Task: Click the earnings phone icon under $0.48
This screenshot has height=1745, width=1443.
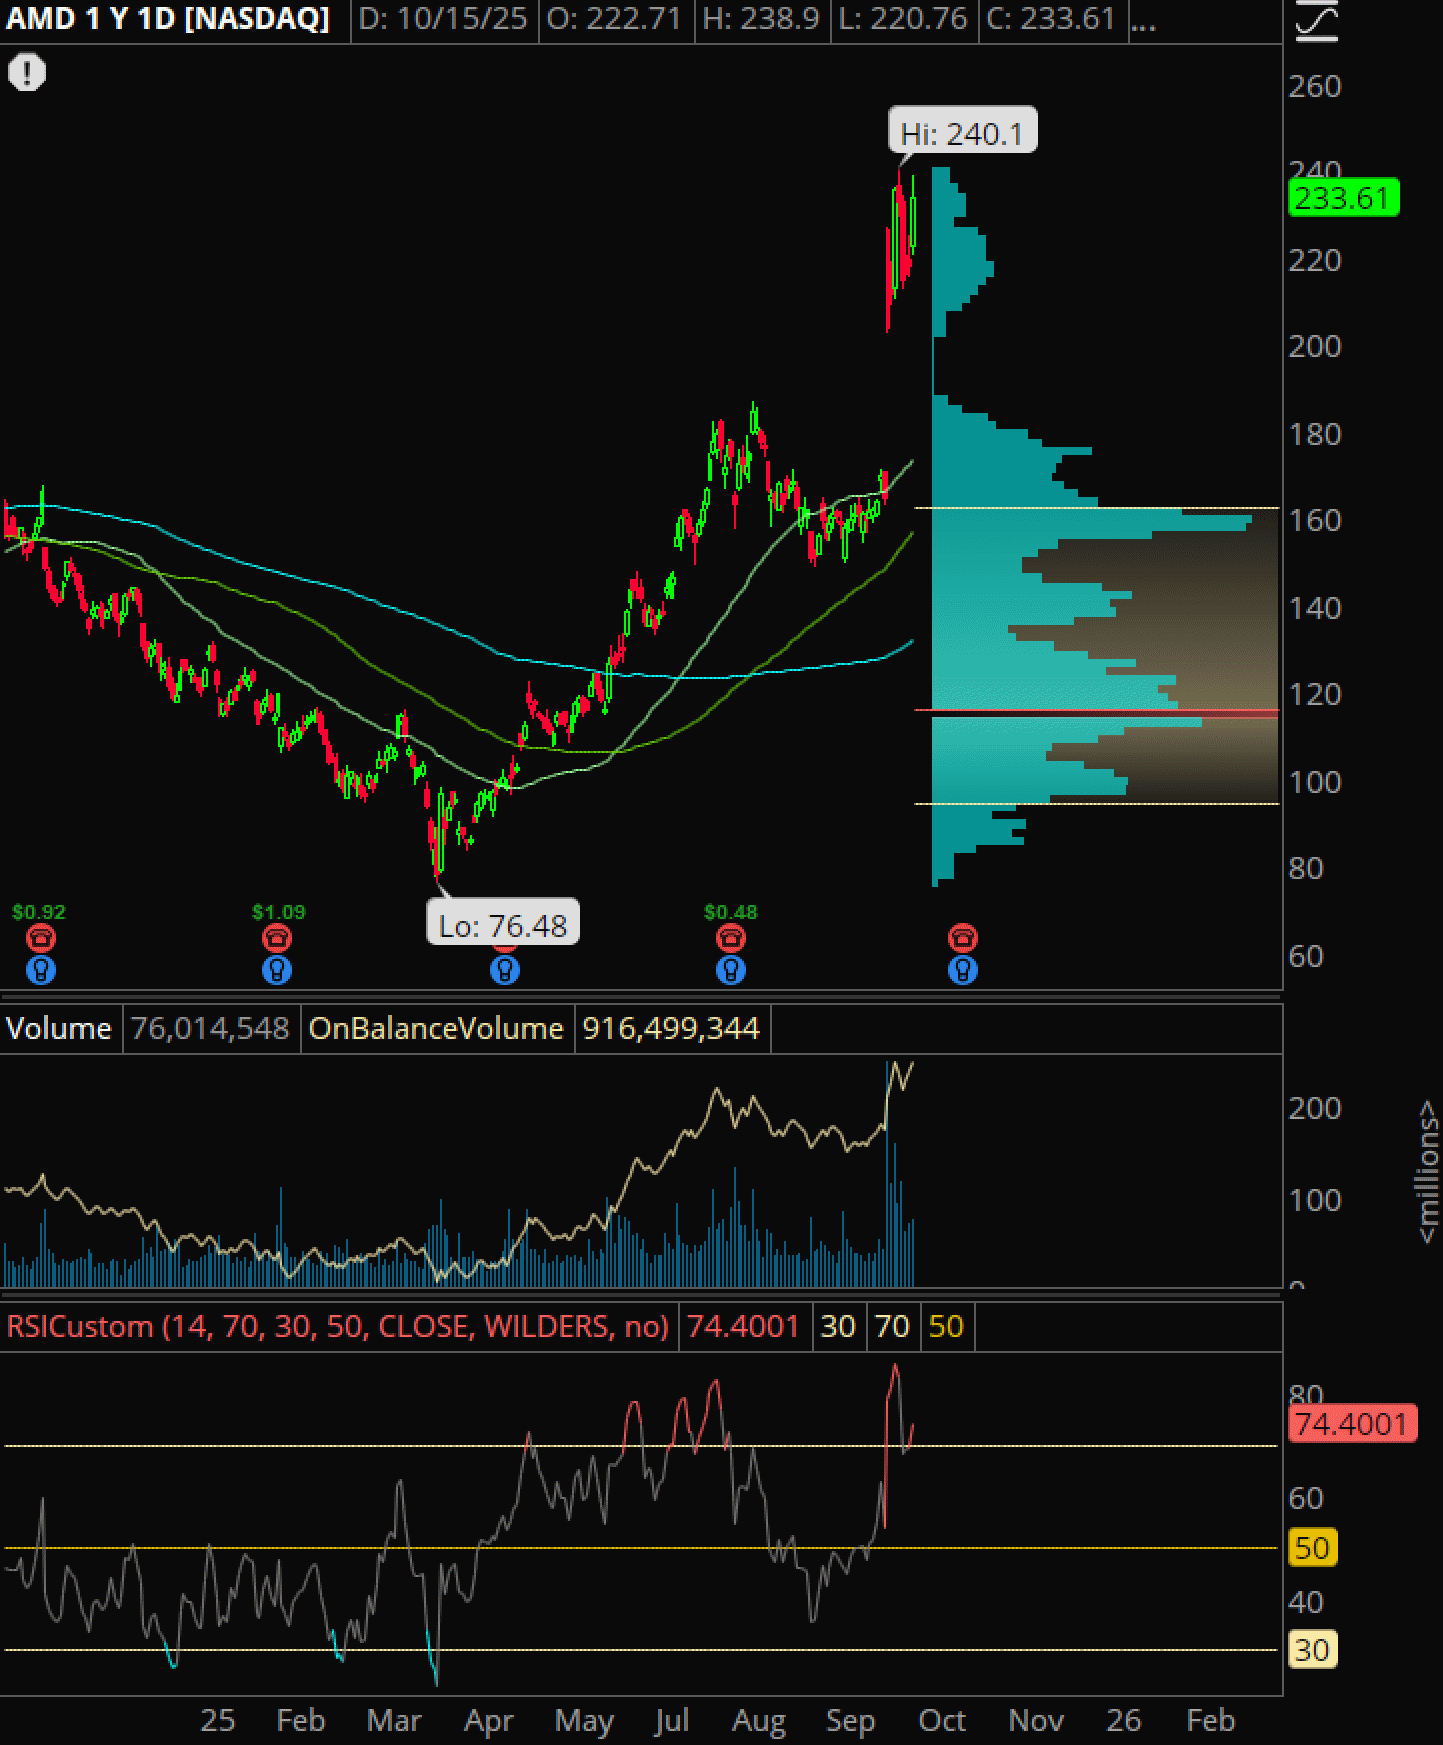Action: point(731,938)
